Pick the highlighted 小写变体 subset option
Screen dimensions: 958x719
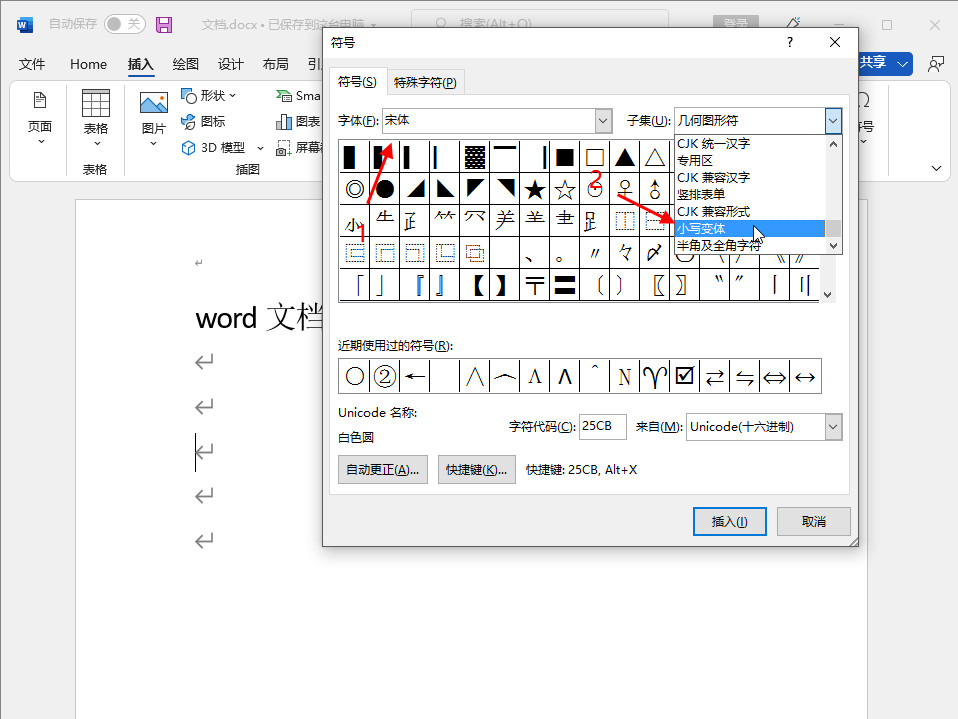pyautogui.click(x=750, y=228)
